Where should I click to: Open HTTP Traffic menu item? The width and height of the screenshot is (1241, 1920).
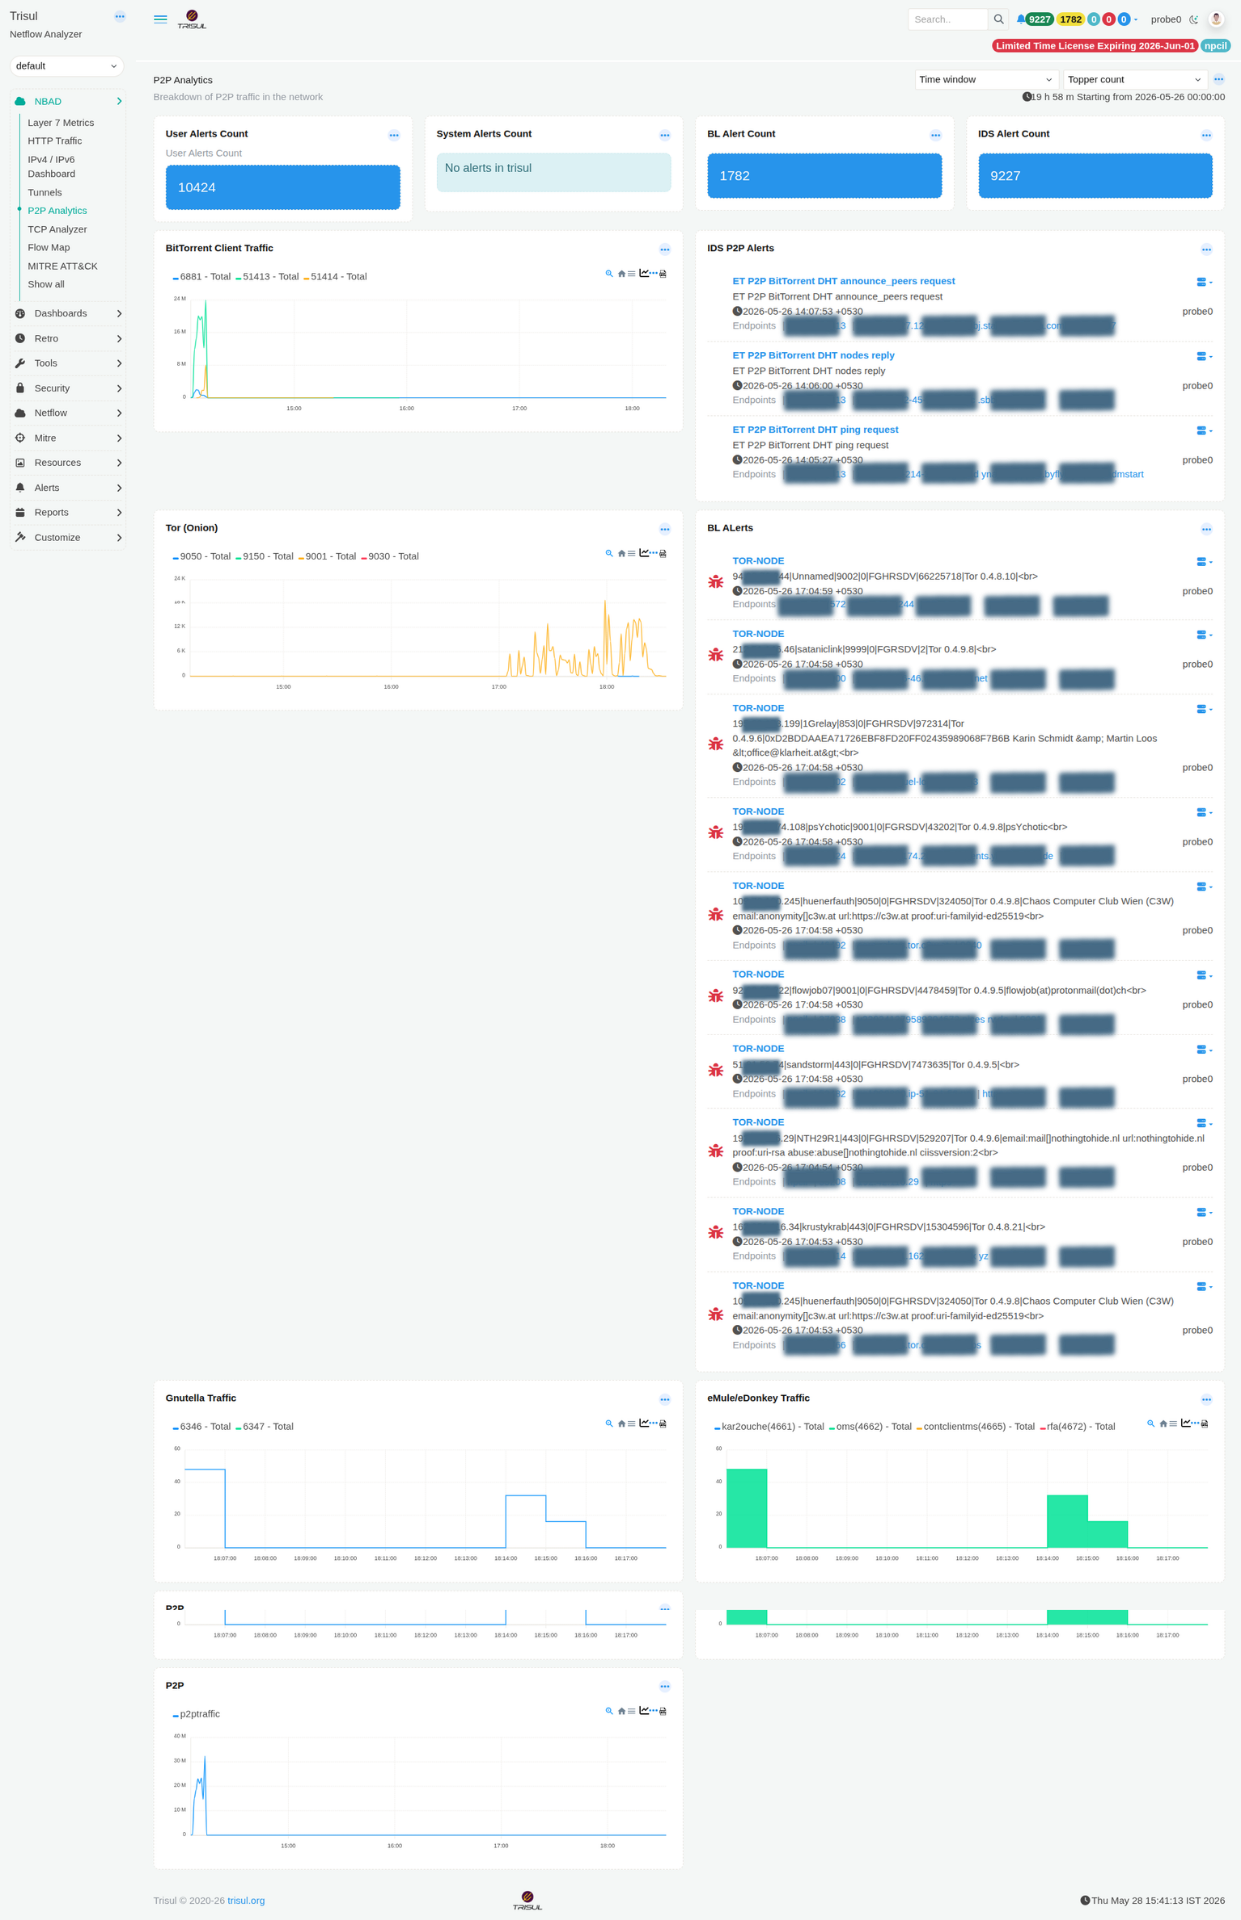point(55,141)
